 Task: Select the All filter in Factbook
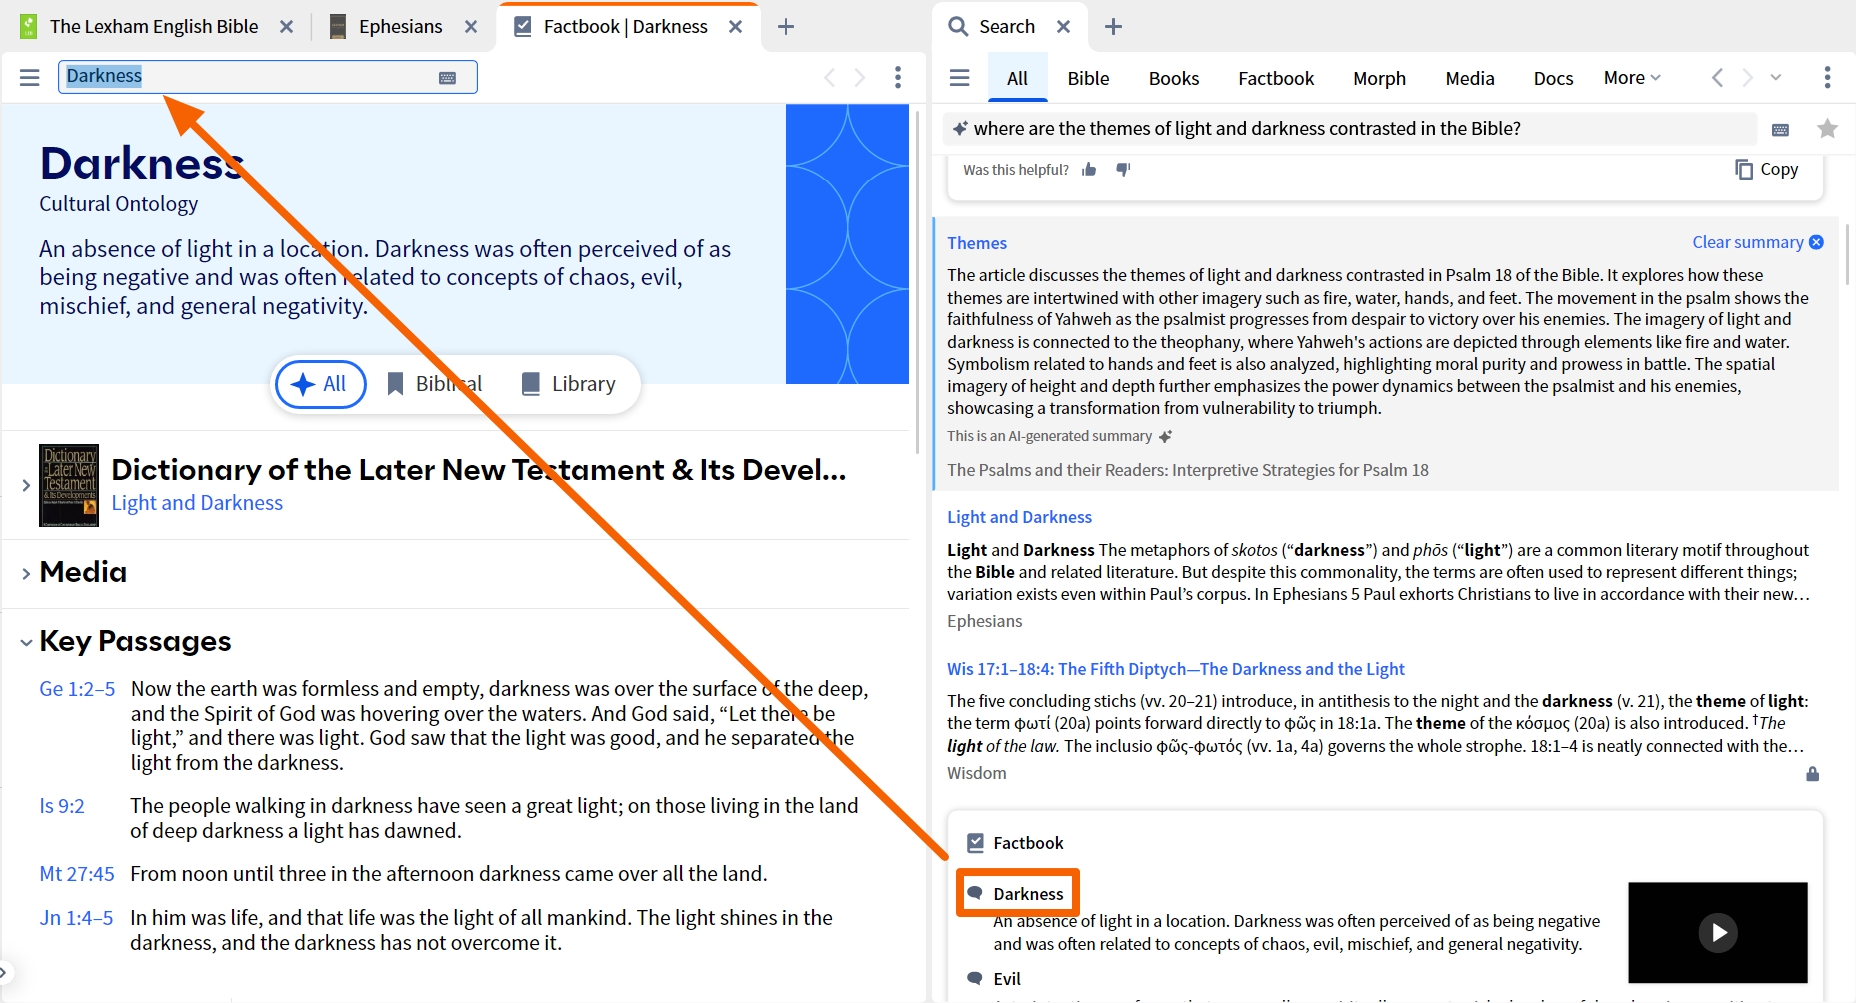(x=320, y=384)
